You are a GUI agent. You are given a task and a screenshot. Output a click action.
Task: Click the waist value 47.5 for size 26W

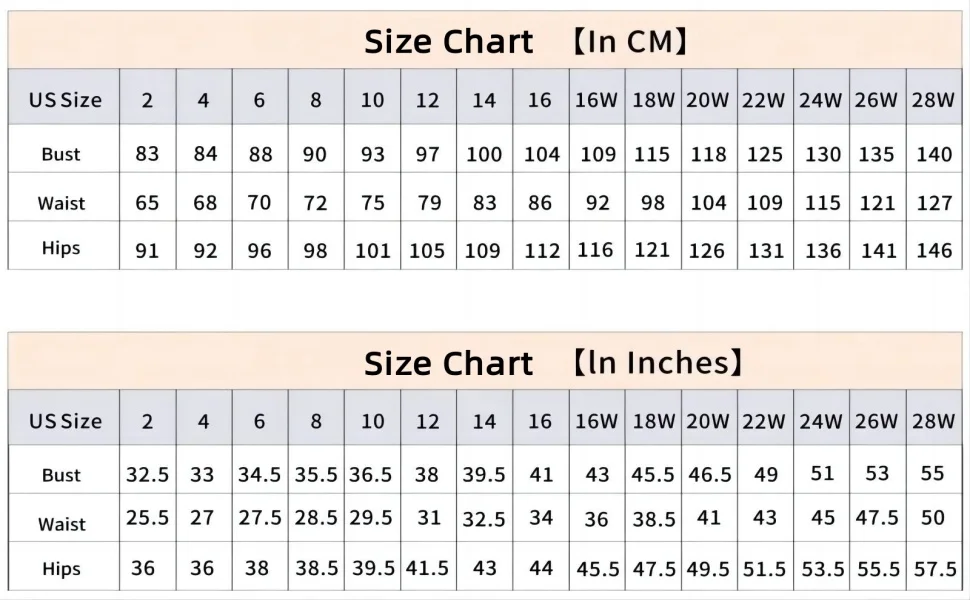pos(877,517)
